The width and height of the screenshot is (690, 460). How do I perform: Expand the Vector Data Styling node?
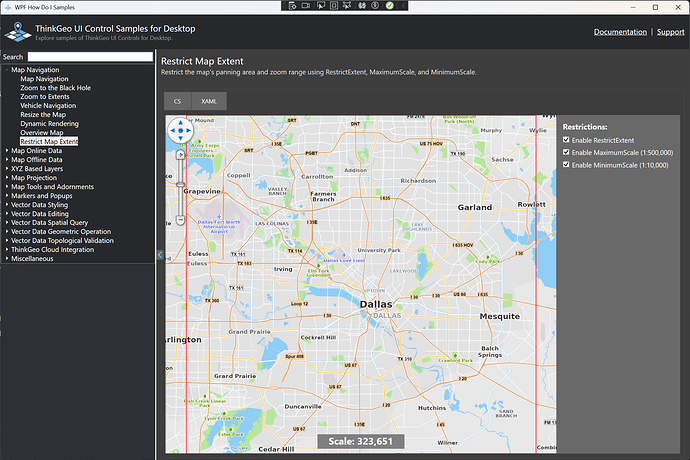[6, 205]
